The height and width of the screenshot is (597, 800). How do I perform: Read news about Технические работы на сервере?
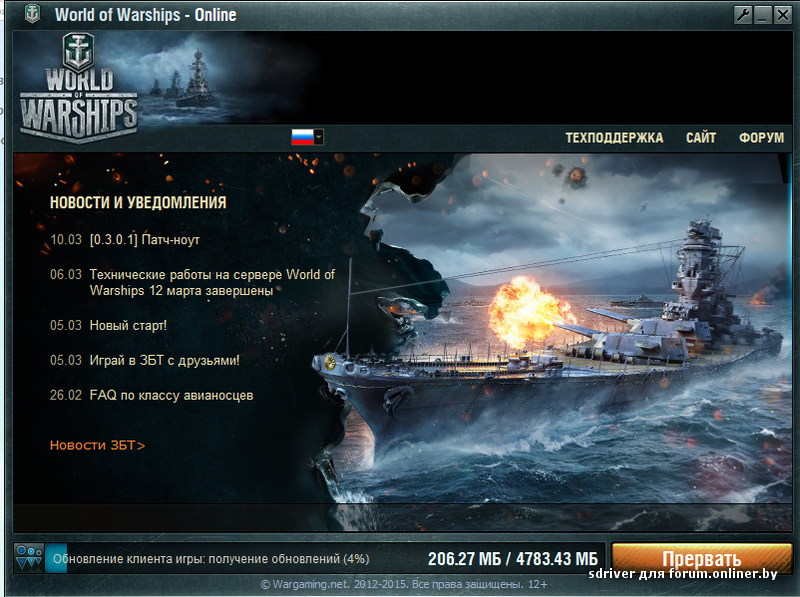point(212,282)
